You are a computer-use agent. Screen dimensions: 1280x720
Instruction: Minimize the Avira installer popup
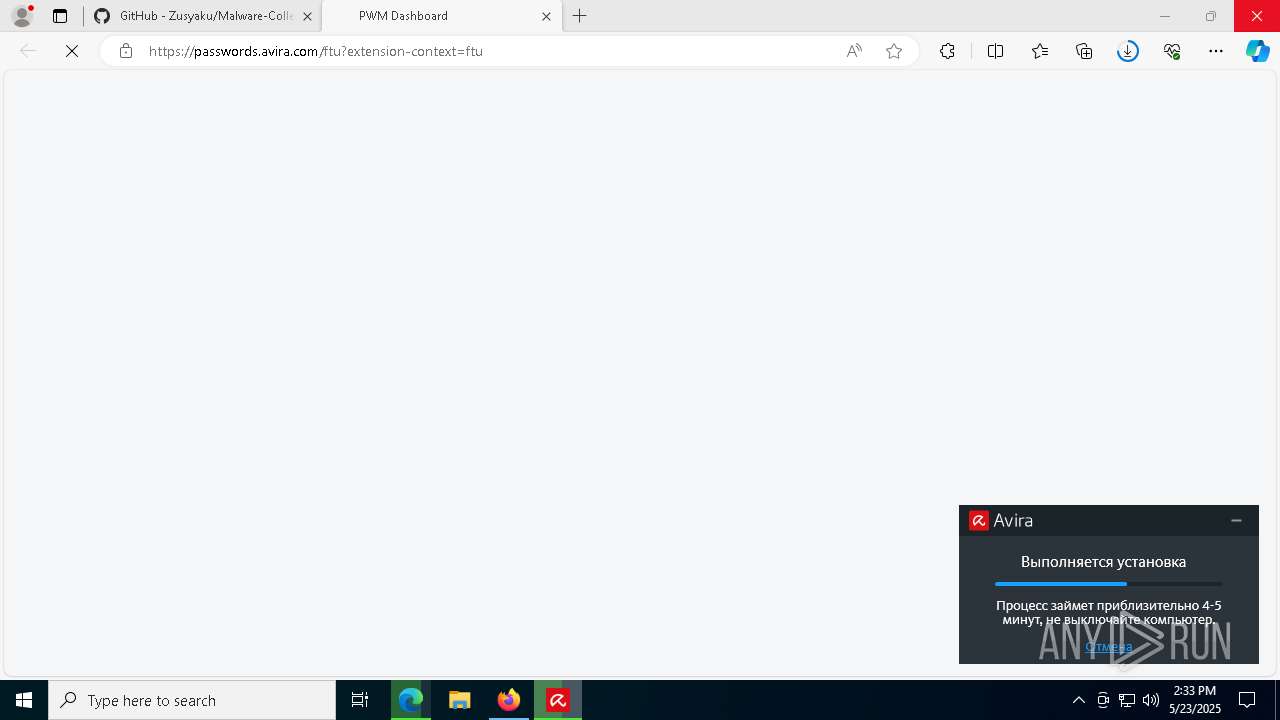pyautogui.click(x=1236, y=520)
